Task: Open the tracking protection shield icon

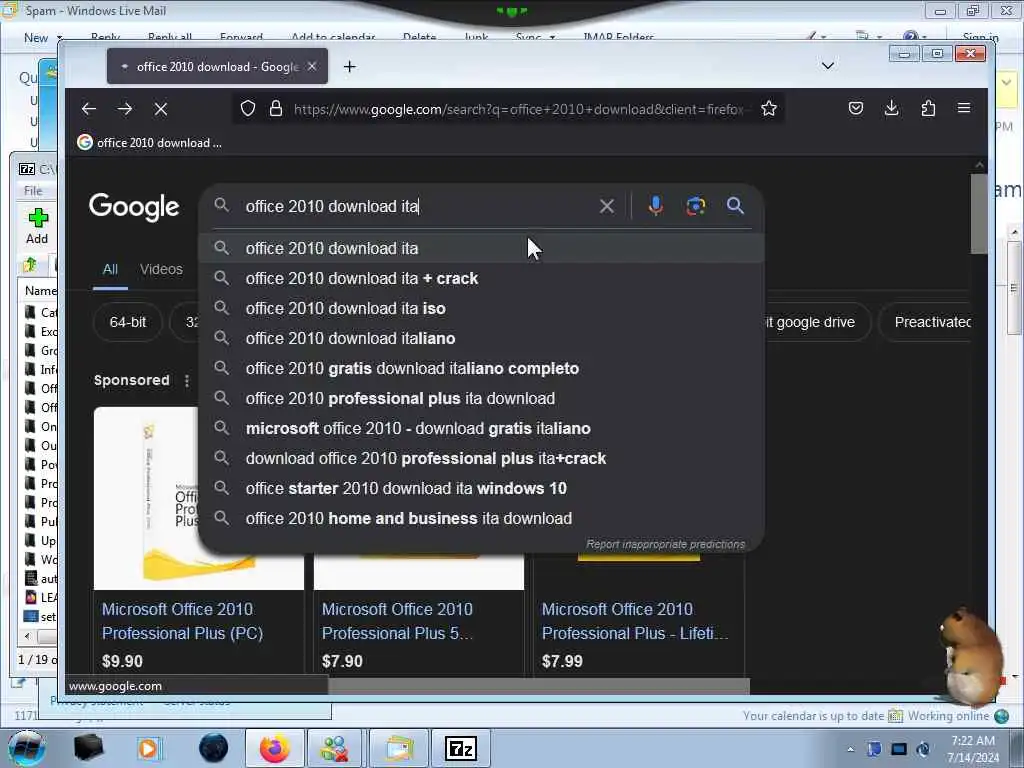Action: 248,108
